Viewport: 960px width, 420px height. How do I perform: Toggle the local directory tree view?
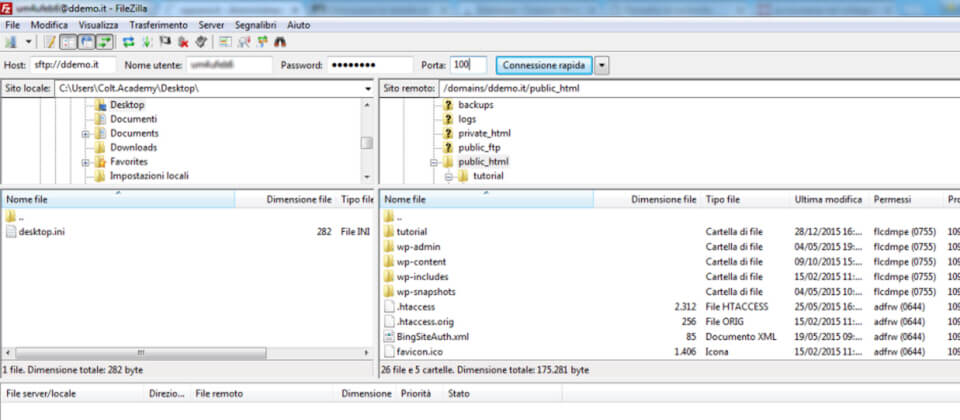[69, 42]
